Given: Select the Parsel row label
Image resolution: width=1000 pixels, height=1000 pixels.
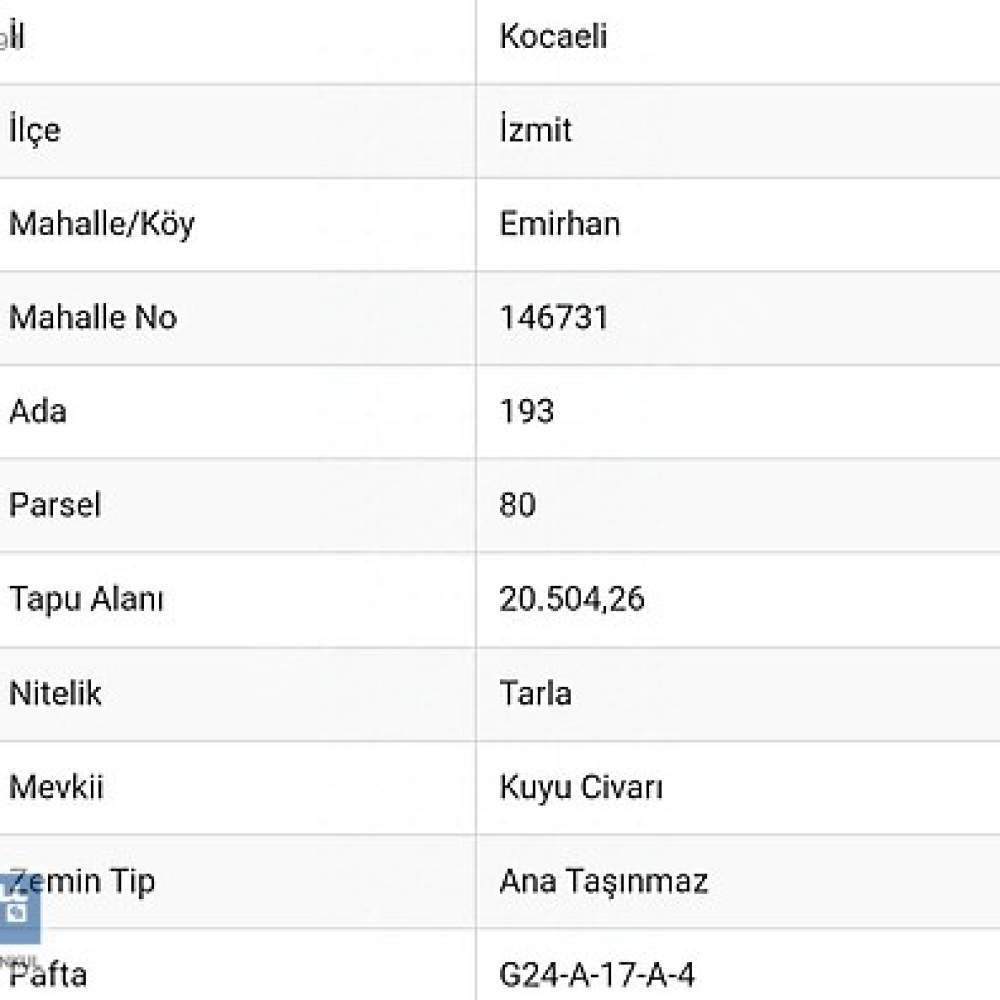Looking at the screenshot, I should (55, 505).
